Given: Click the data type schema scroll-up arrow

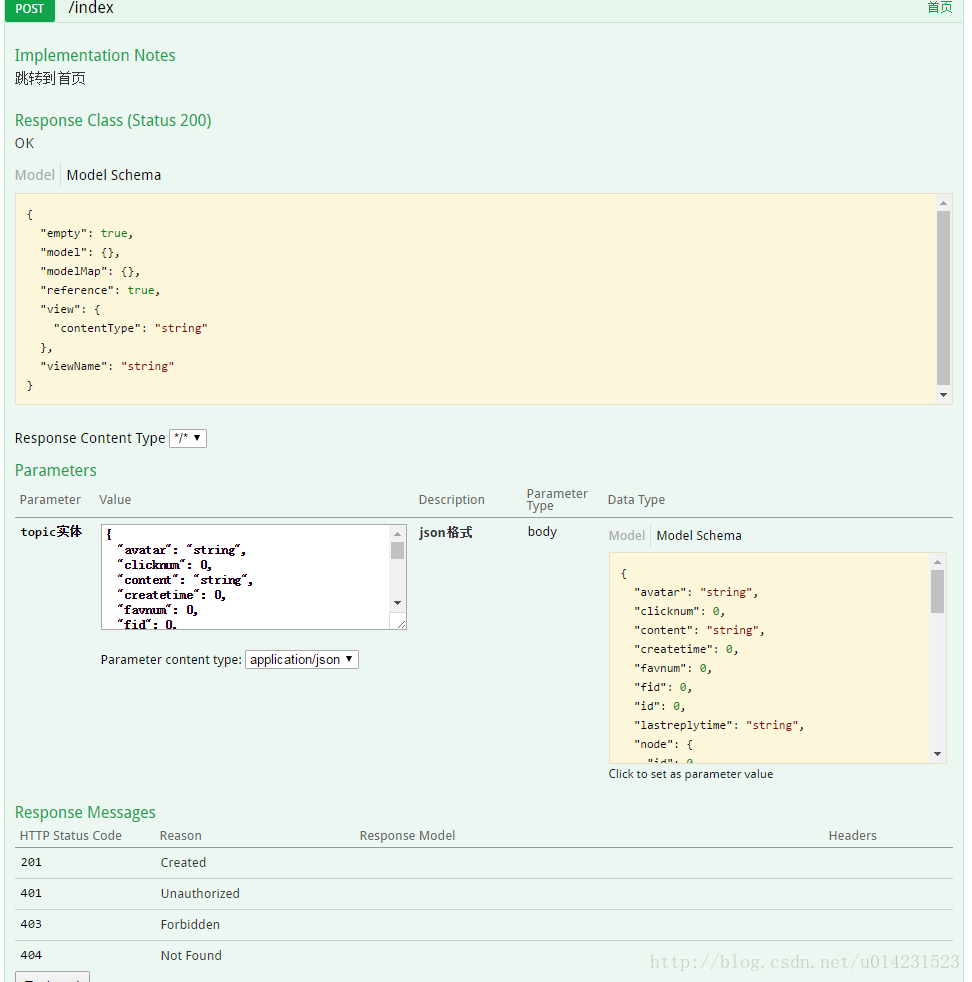Looking at the screenshot, I should (937, 562).
